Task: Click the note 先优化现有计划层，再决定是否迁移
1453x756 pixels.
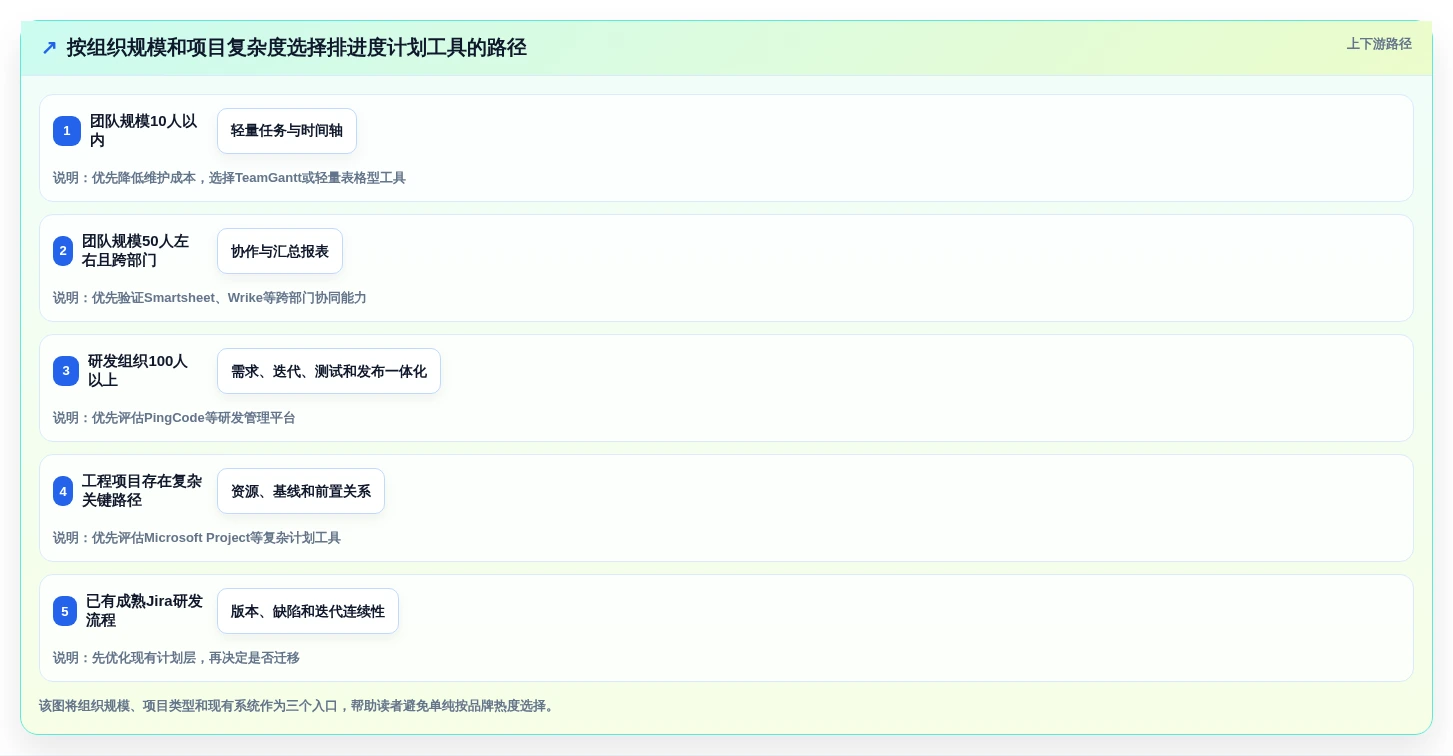Action: tap(176, 658)
